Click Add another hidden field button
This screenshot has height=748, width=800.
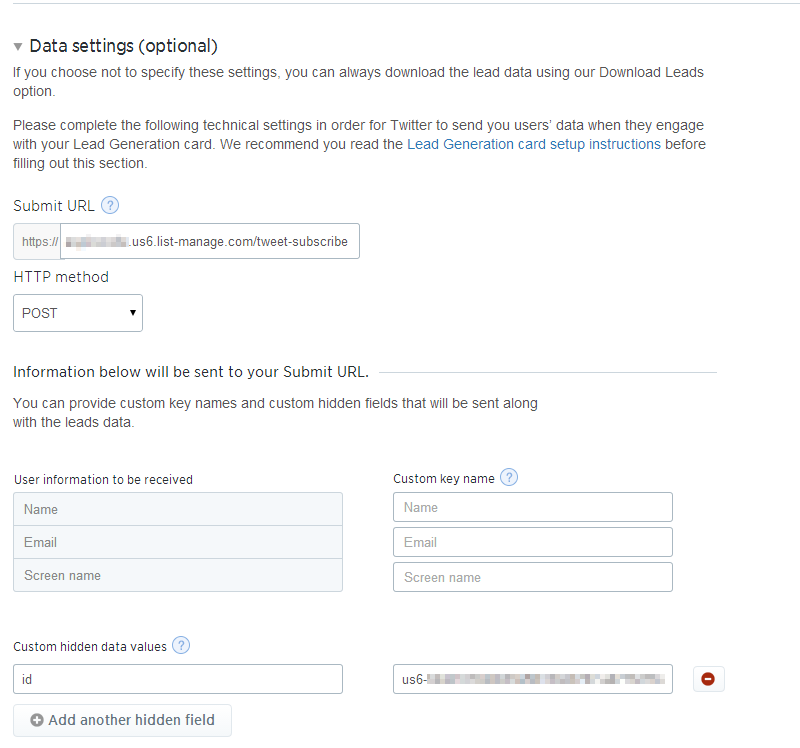(122, 720)
